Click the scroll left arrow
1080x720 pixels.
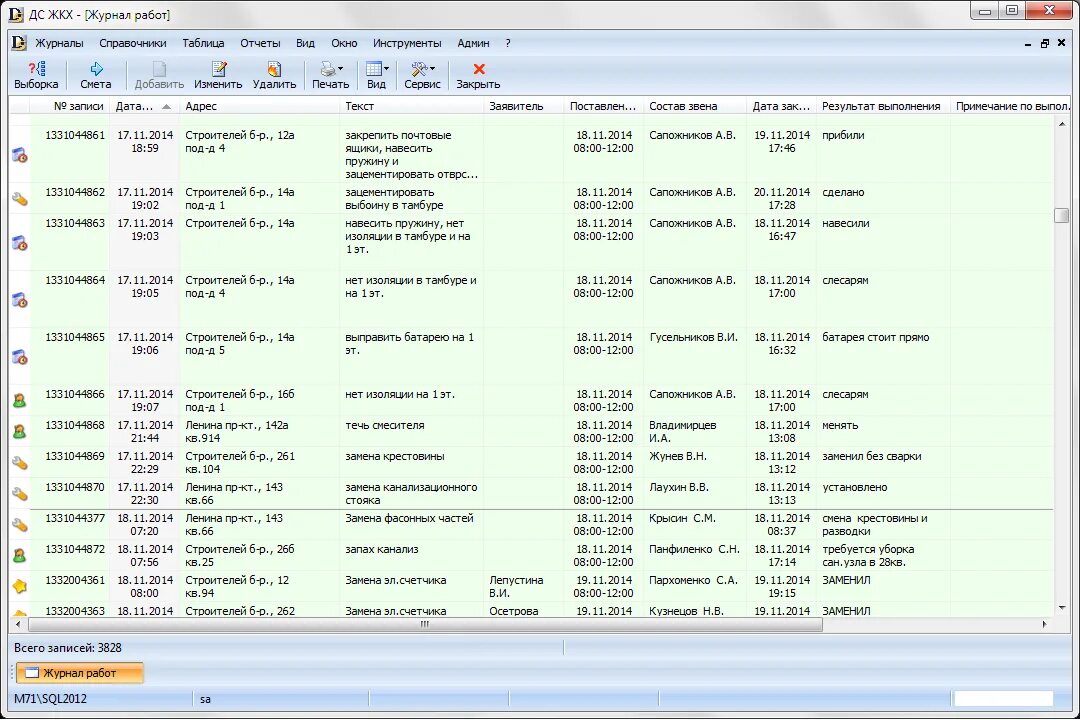click(18, 624)
